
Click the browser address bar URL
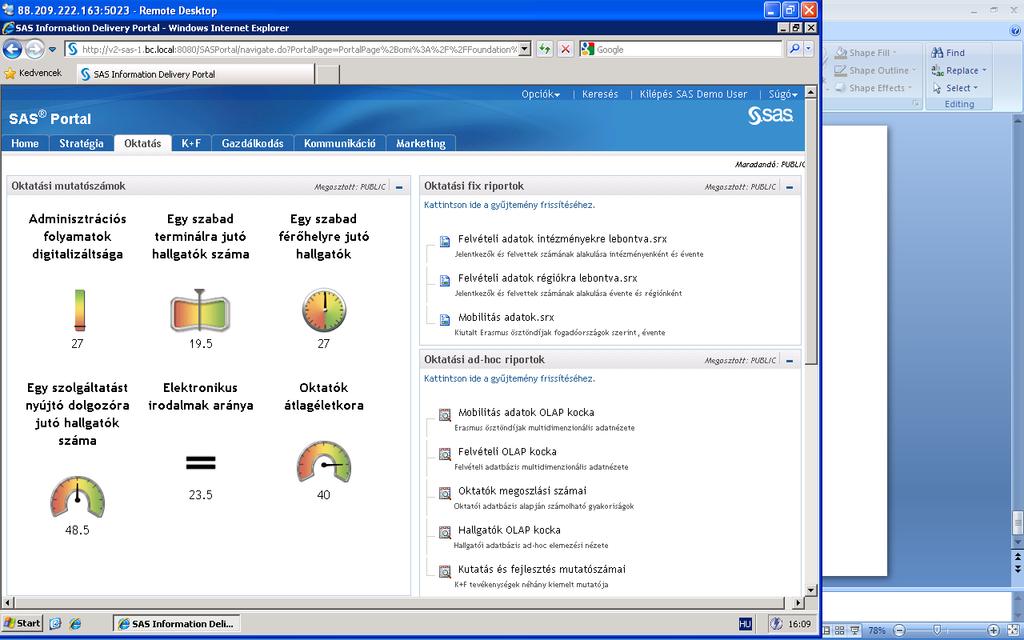click(x=299, y=49)
